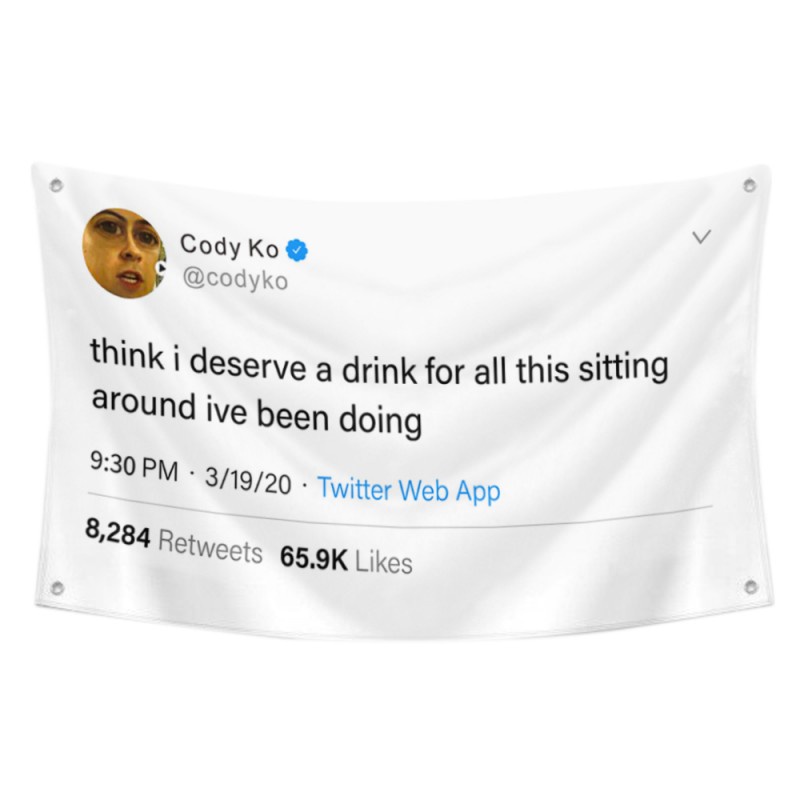The width and height of the screenshot is (800, 800).
Task: Click the small play arrow beside the avatar
Action: [160, 267]
